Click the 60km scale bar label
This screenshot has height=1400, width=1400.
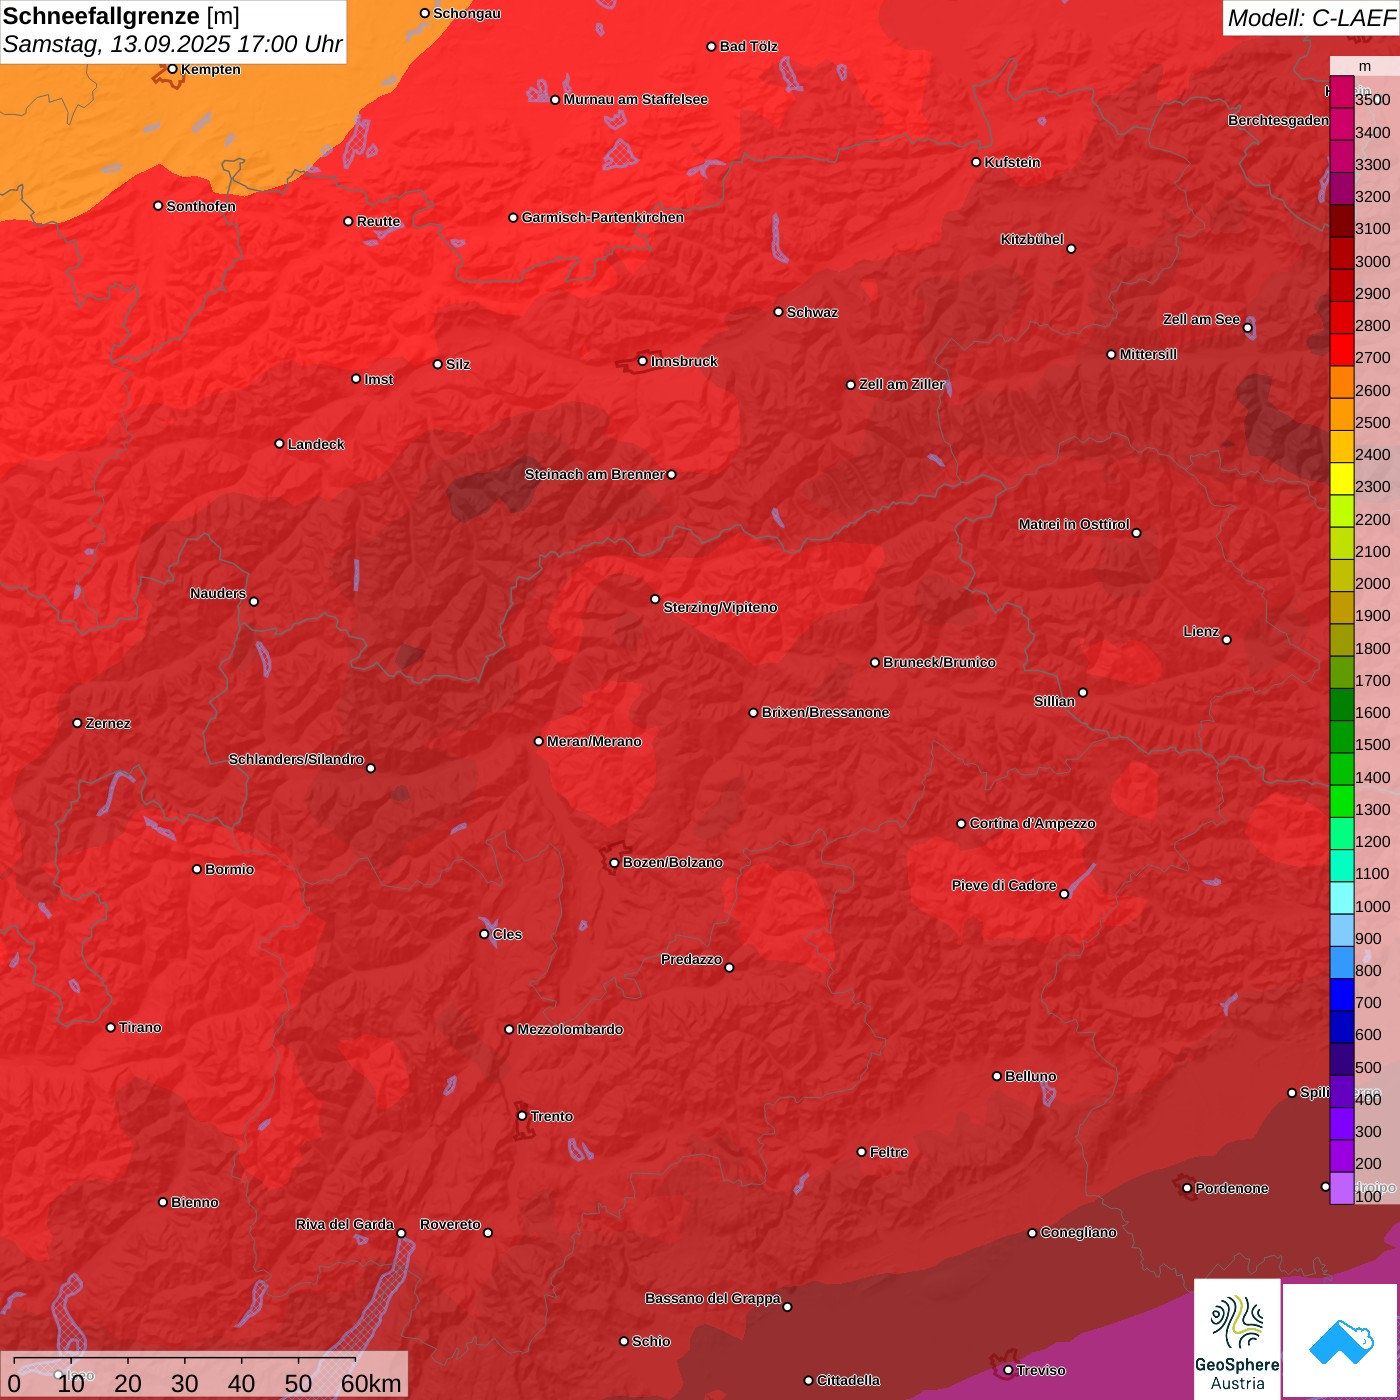[x=371, y=1383]
